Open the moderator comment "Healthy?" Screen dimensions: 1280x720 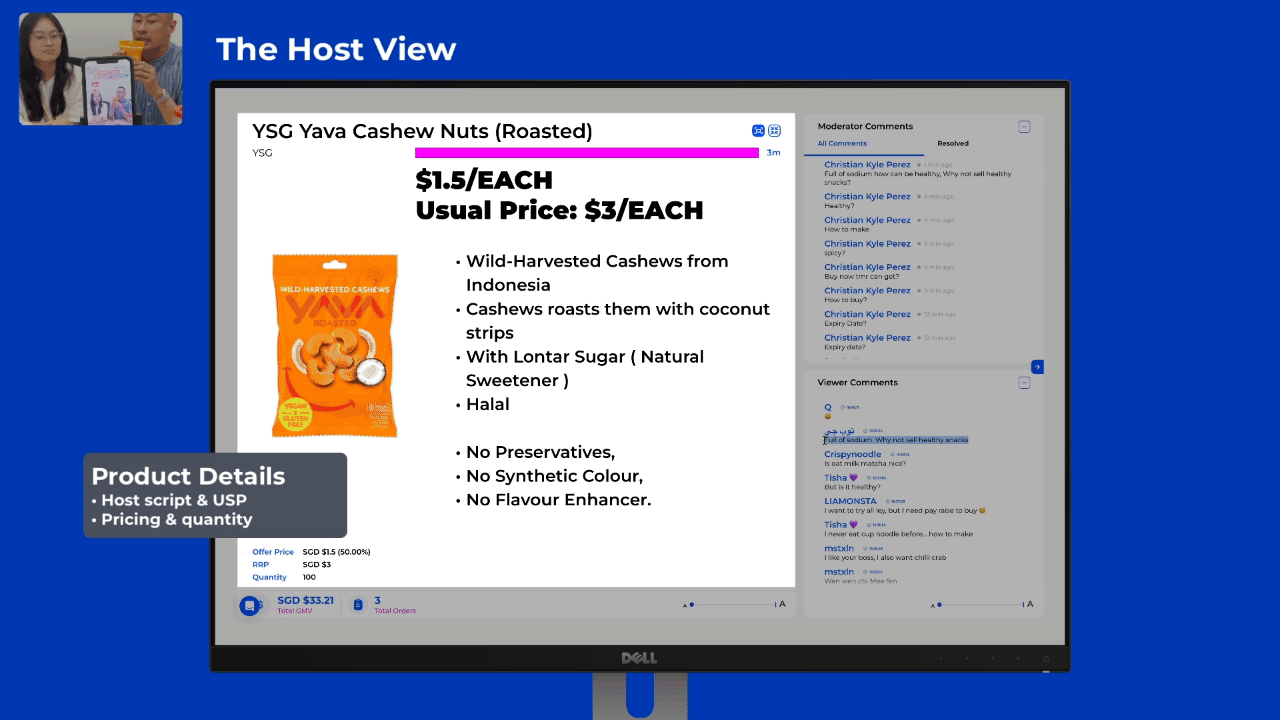(839, 206)
